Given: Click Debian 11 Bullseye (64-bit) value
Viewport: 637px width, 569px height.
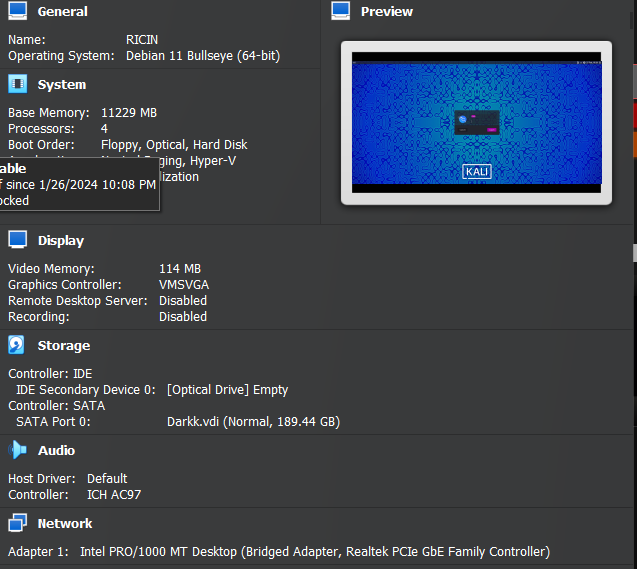Looking at the screenshot, I should (x=203, y=56).
